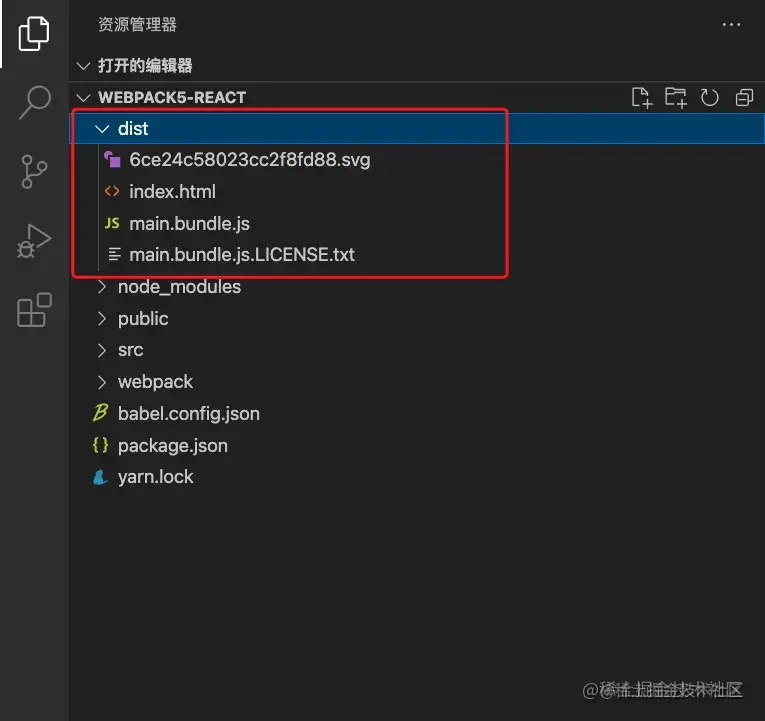Screen dimensions: 765x721
Task: Open main.bundle.js.LICENSE.txt
Action: [x=242, y=255]
